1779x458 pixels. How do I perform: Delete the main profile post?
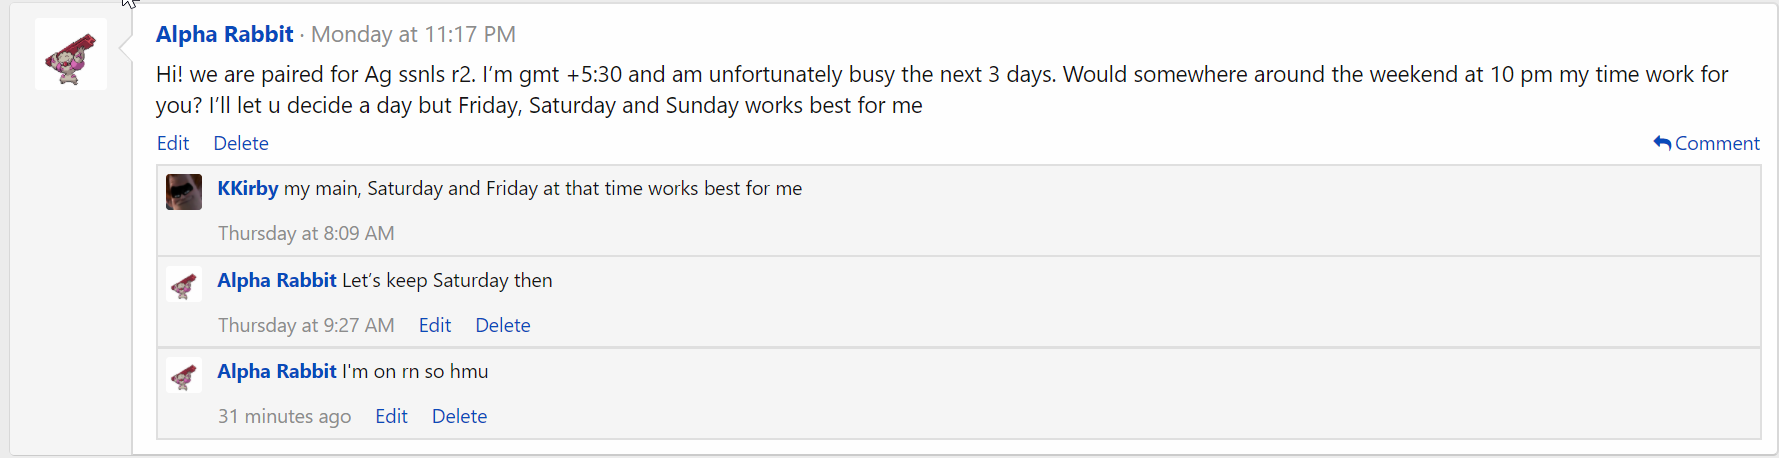point(241,143)
